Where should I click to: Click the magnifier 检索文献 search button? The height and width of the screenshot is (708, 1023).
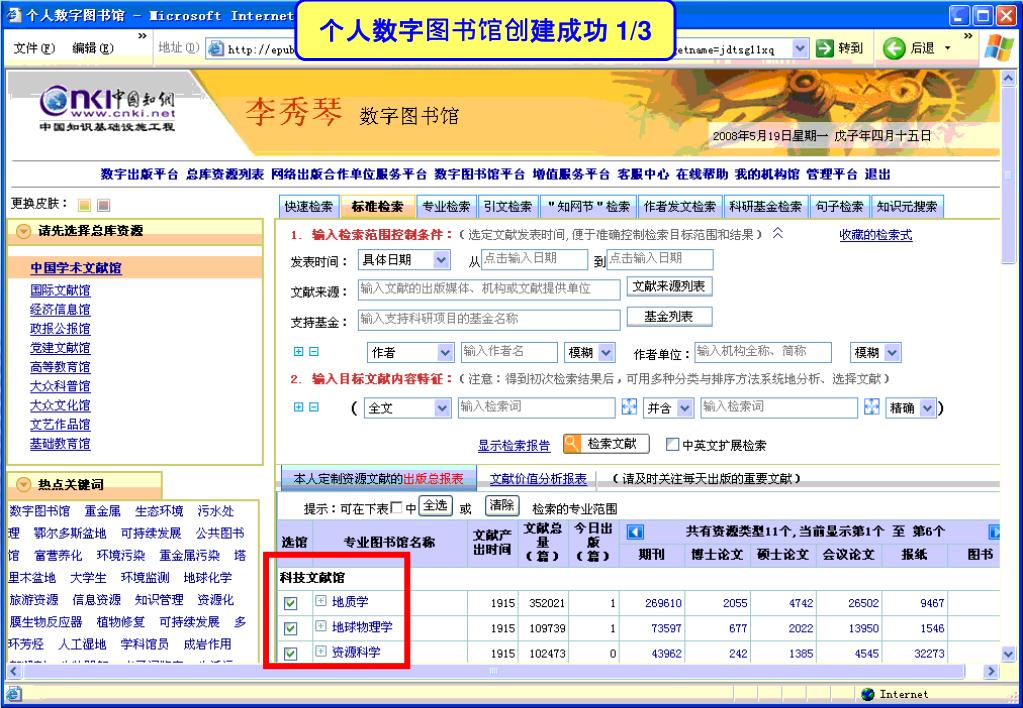(606, 444)
